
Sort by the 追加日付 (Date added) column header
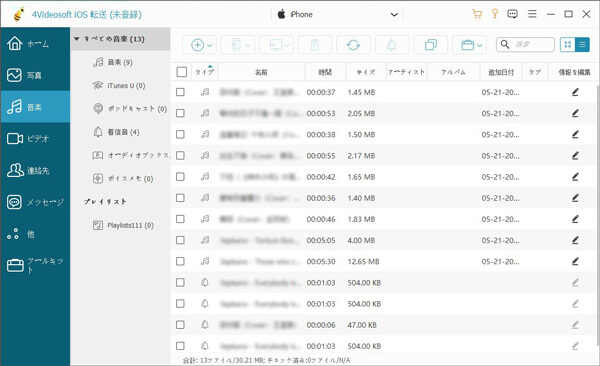pos(501,72)
